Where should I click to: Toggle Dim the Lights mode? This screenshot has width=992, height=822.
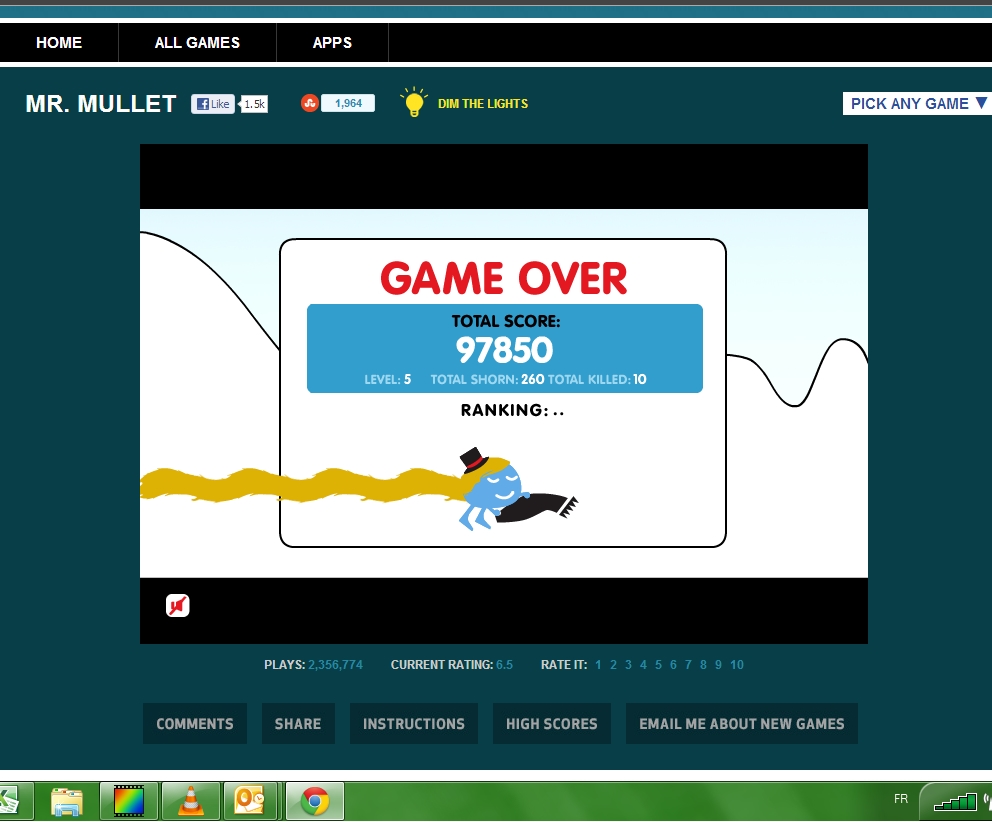tap(482, 104)
